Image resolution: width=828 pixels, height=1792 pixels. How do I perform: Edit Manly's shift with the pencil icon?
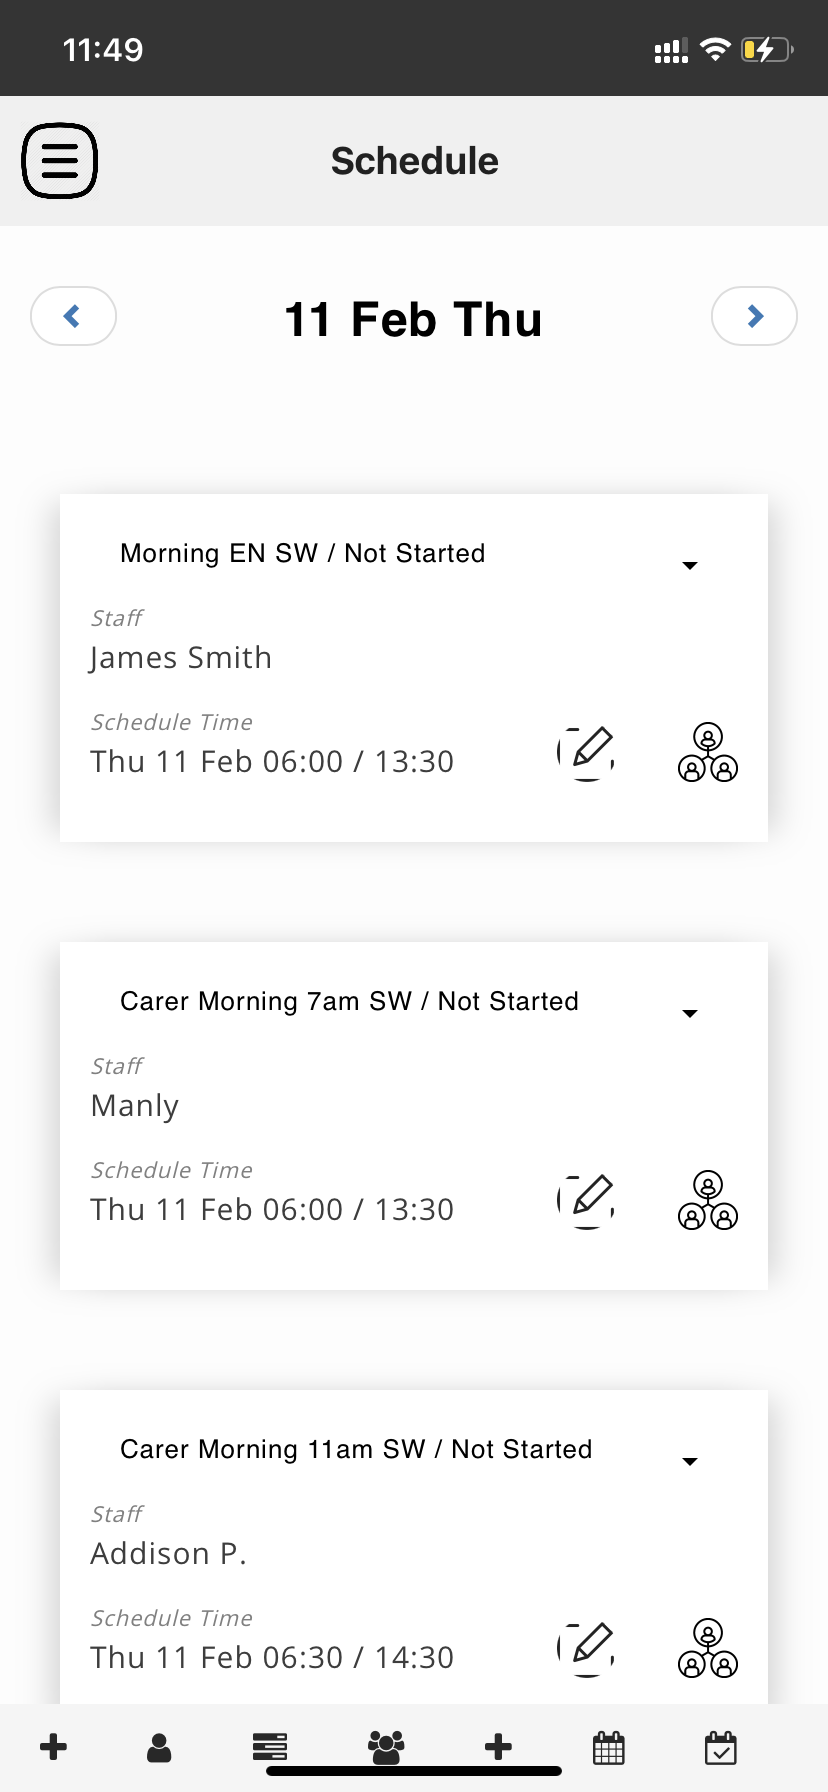click(x=586, y=1201)
